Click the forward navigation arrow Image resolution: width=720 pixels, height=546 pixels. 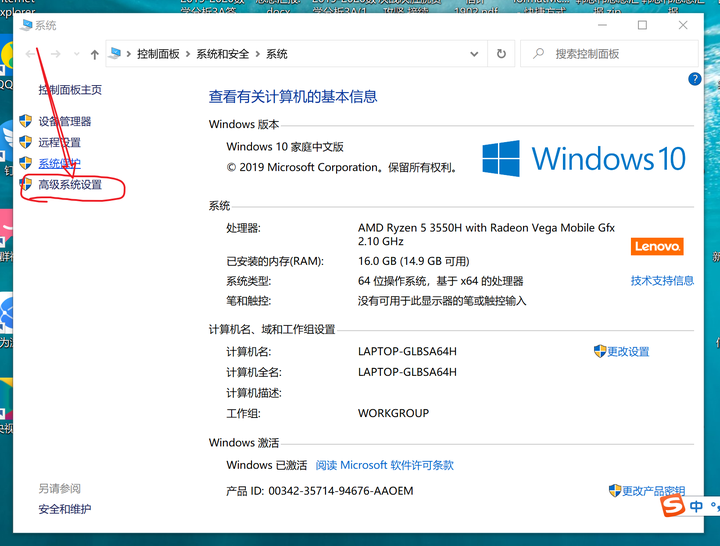click(56, 54)
